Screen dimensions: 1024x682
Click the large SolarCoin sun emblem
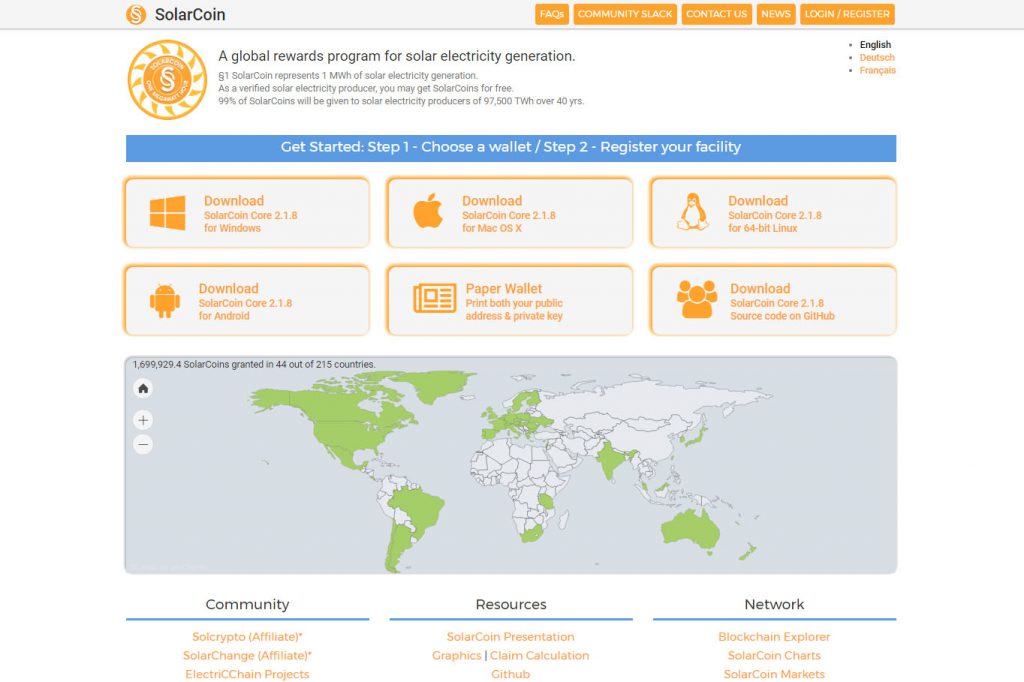click(167, 80)
